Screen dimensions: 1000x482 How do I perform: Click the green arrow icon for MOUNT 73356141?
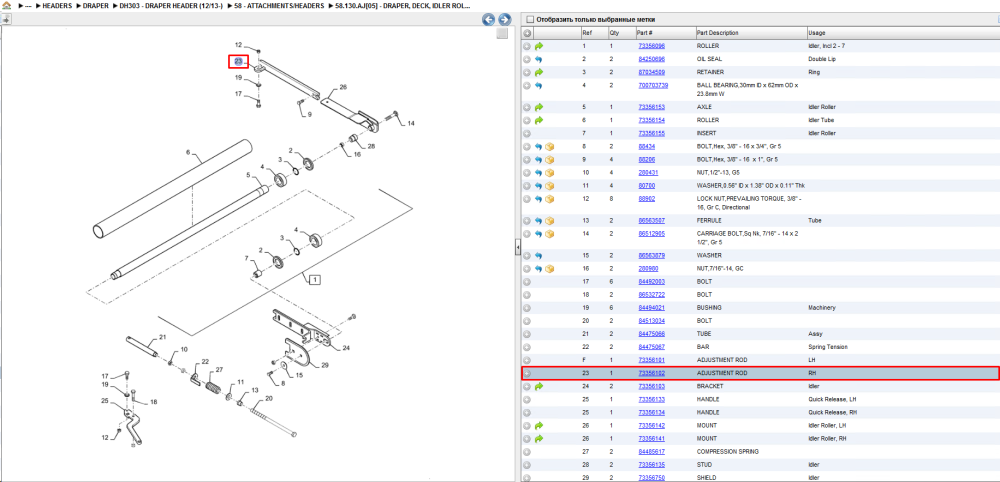[539, 439]
